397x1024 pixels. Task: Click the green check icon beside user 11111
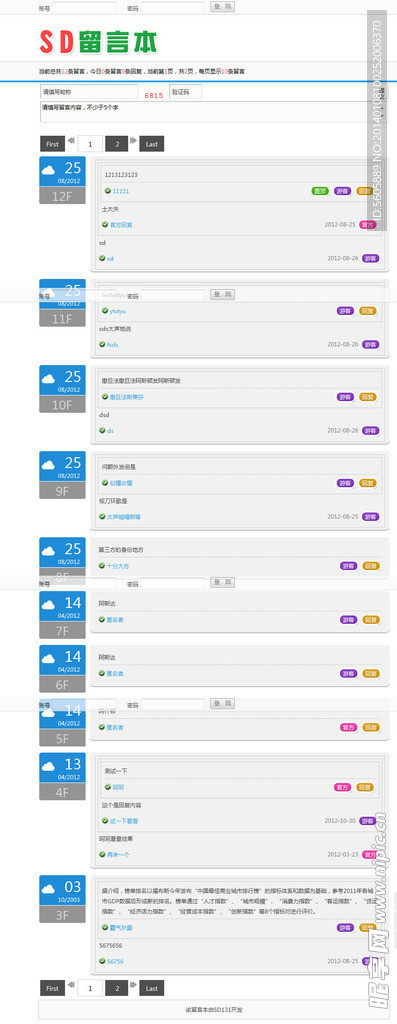click(108, 191)
